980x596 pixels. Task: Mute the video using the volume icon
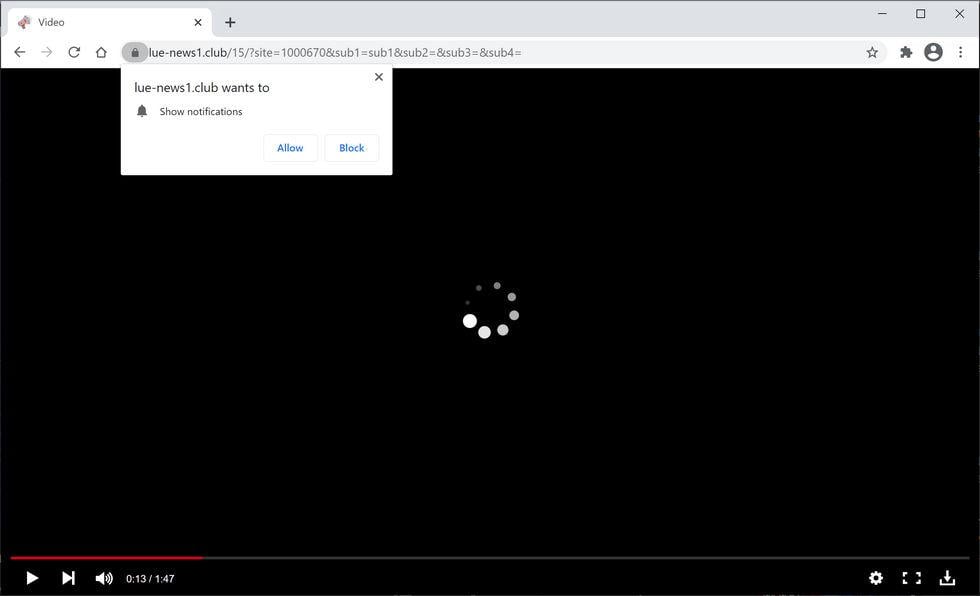coord(103,577)
